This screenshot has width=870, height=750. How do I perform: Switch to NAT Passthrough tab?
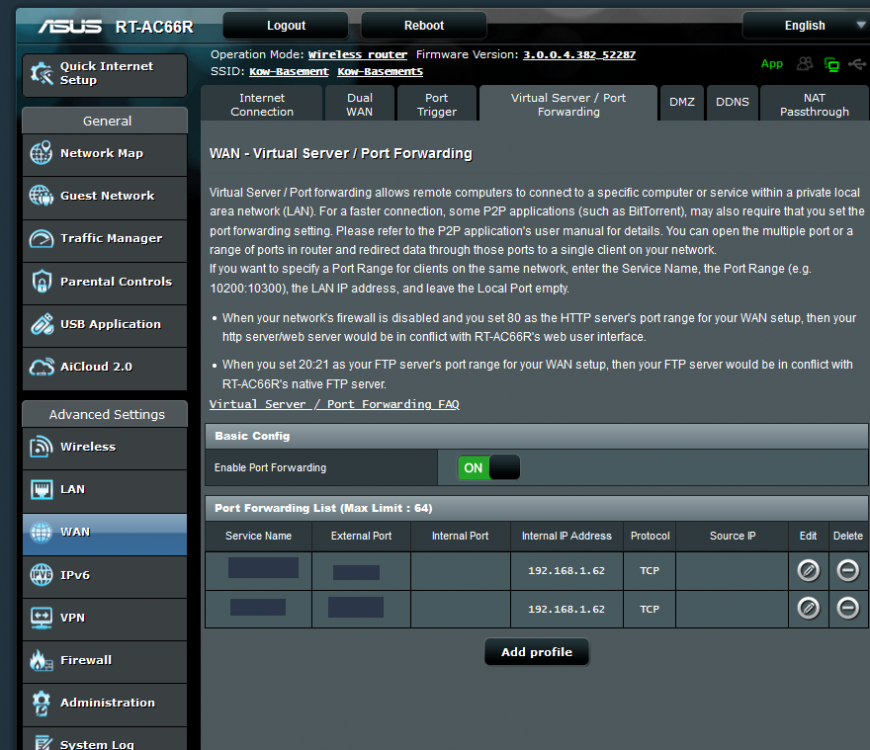tap(814, 104)
